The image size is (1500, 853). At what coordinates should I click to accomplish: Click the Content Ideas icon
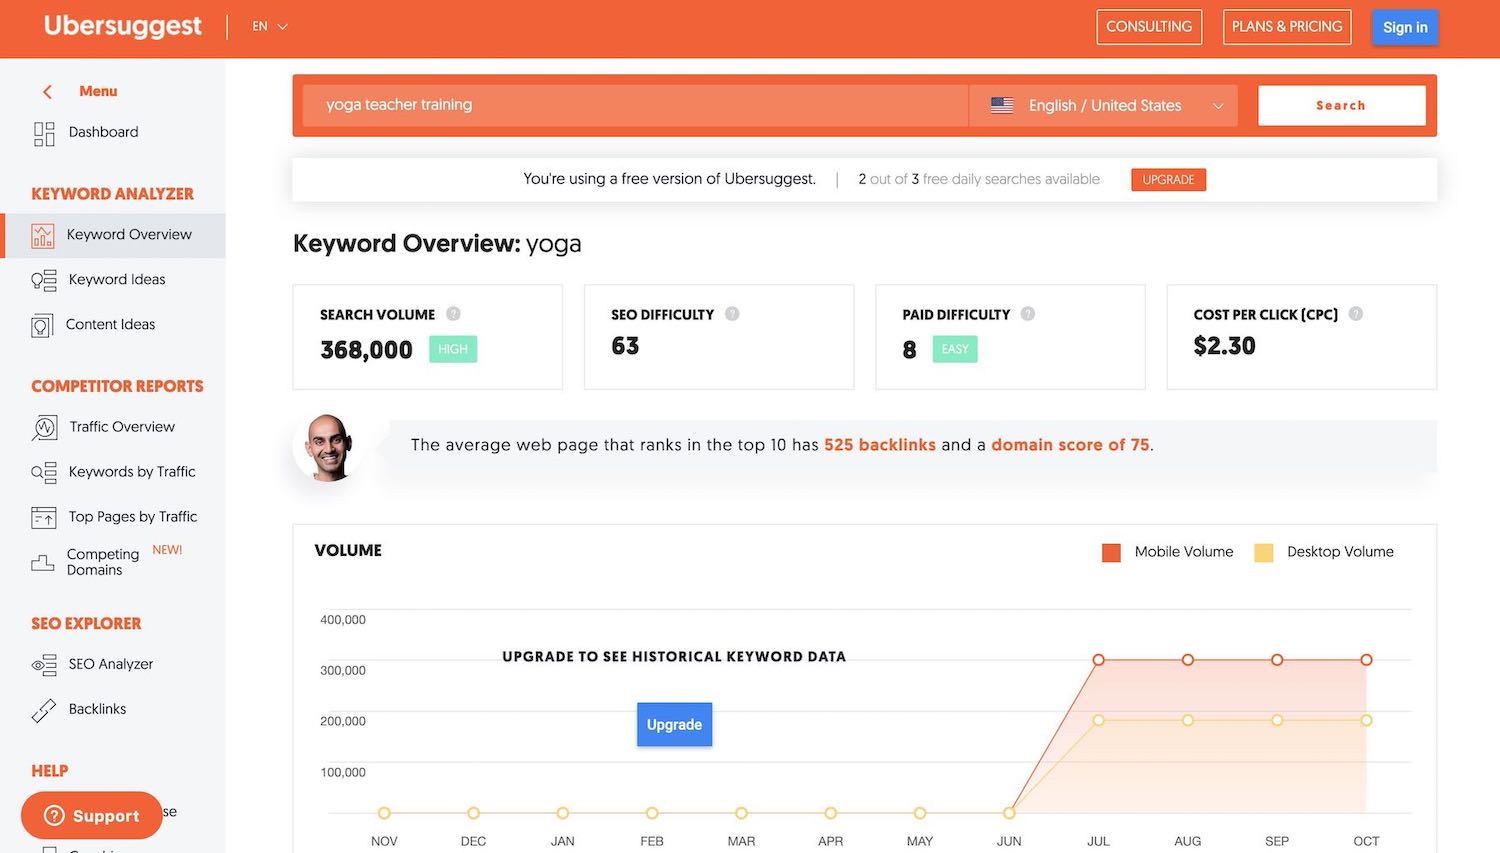tap(42, 325)
